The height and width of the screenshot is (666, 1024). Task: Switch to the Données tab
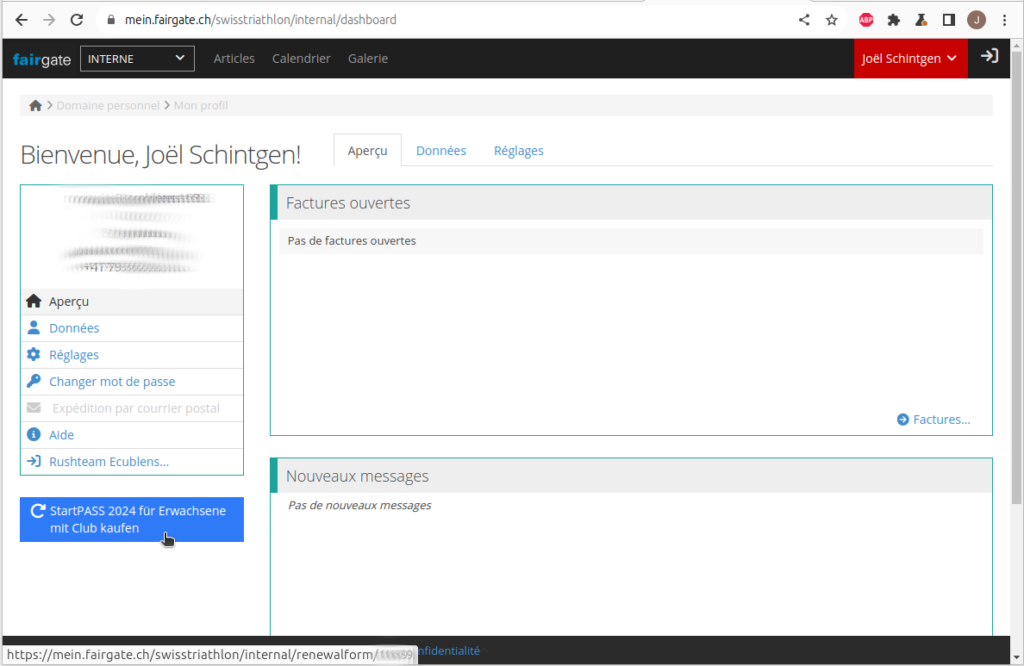(x=441, y=151)
